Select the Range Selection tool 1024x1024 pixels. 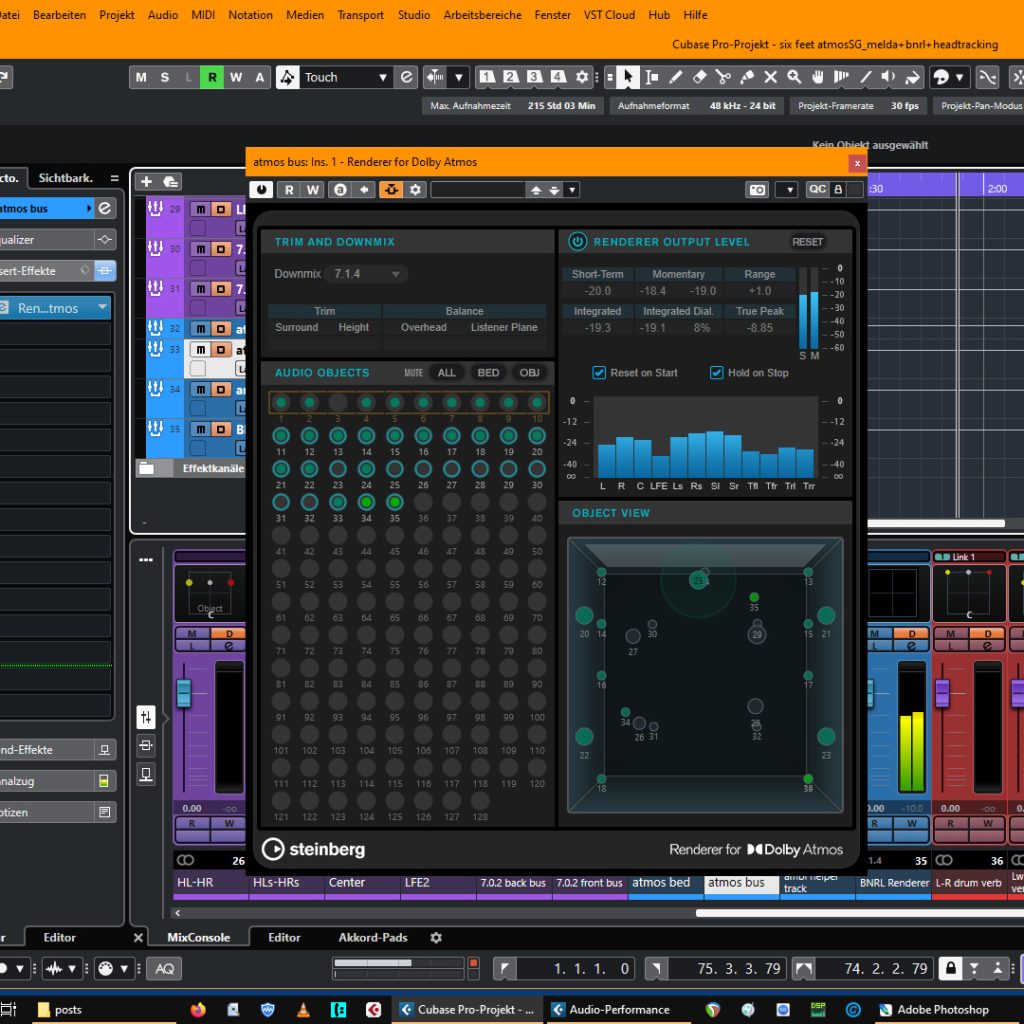(x=652, y=77)
